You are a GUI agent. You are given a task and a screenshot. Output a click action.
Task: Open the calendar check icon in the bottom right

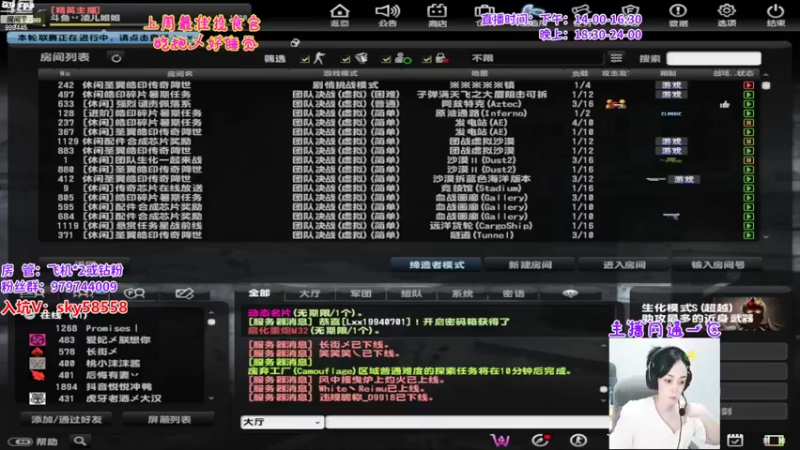pos(735,440)
